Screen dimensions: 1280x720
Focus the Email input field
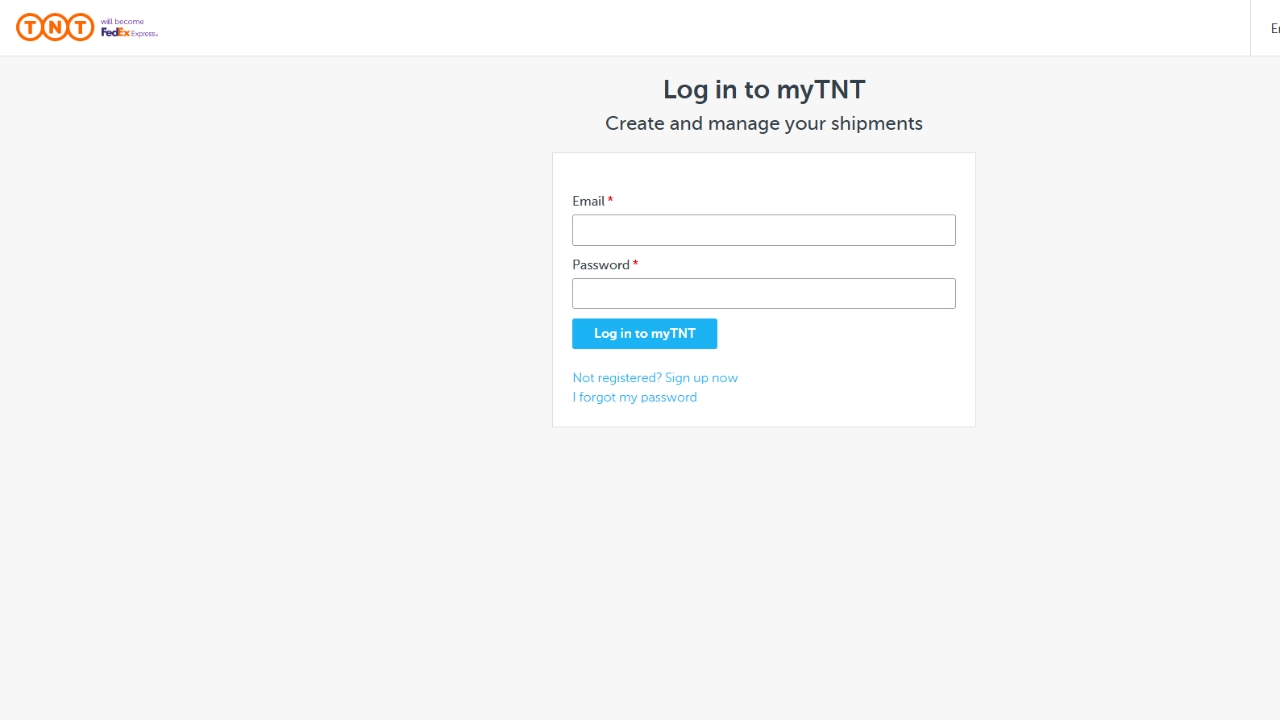pos(764,230)
